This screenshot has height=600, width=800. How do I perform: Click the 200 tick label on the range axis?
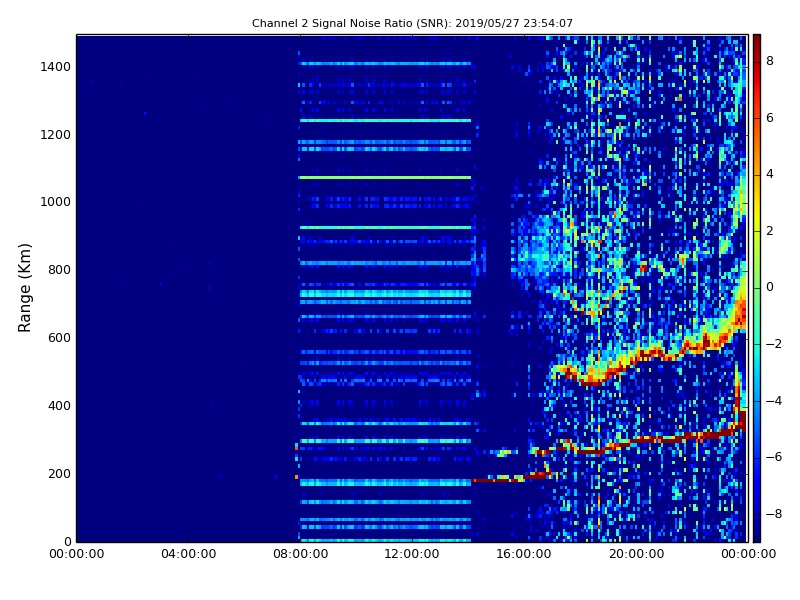pyautogui.click(x=59, y=473)
